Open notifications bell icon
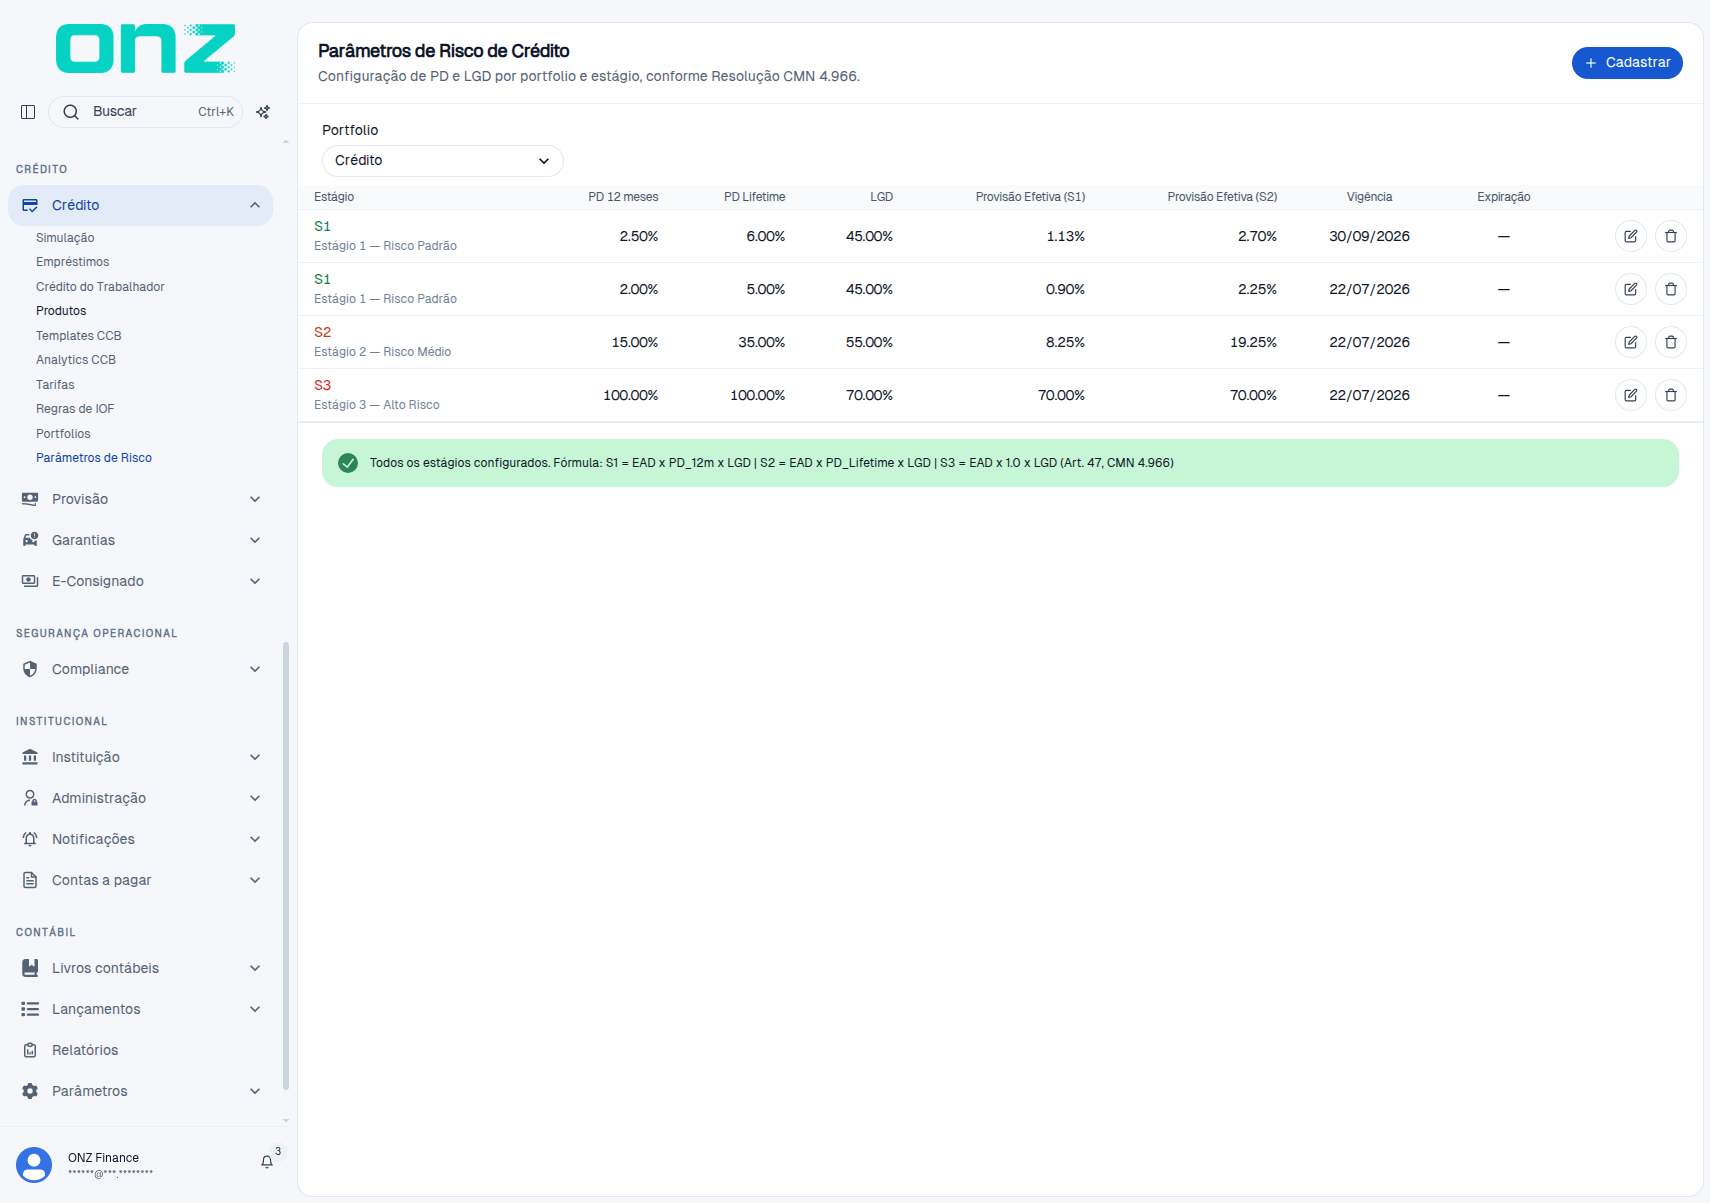 [x=267, y=1162]
